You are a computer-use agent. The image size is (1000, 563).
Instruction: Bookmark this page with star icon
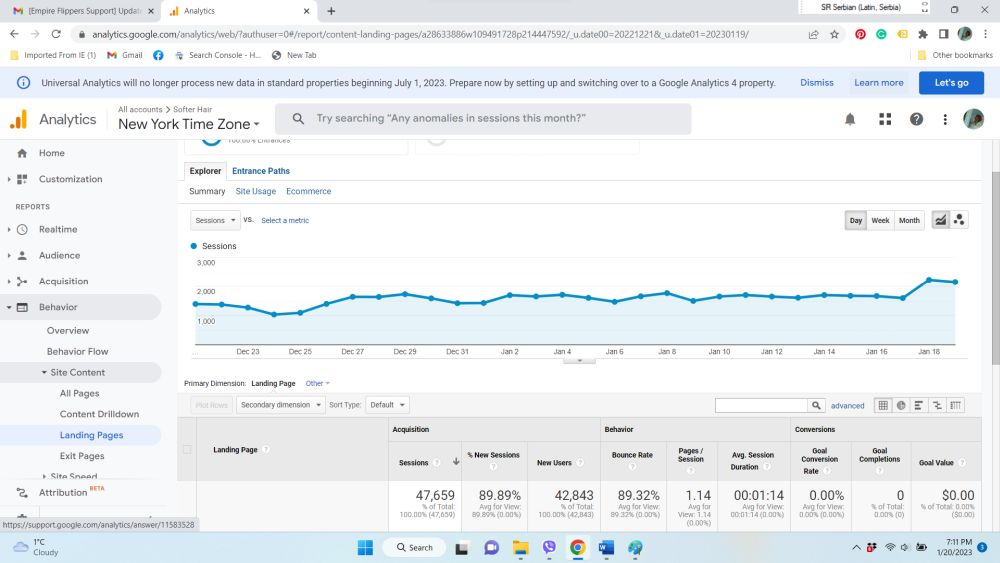(x=834, y=34)
